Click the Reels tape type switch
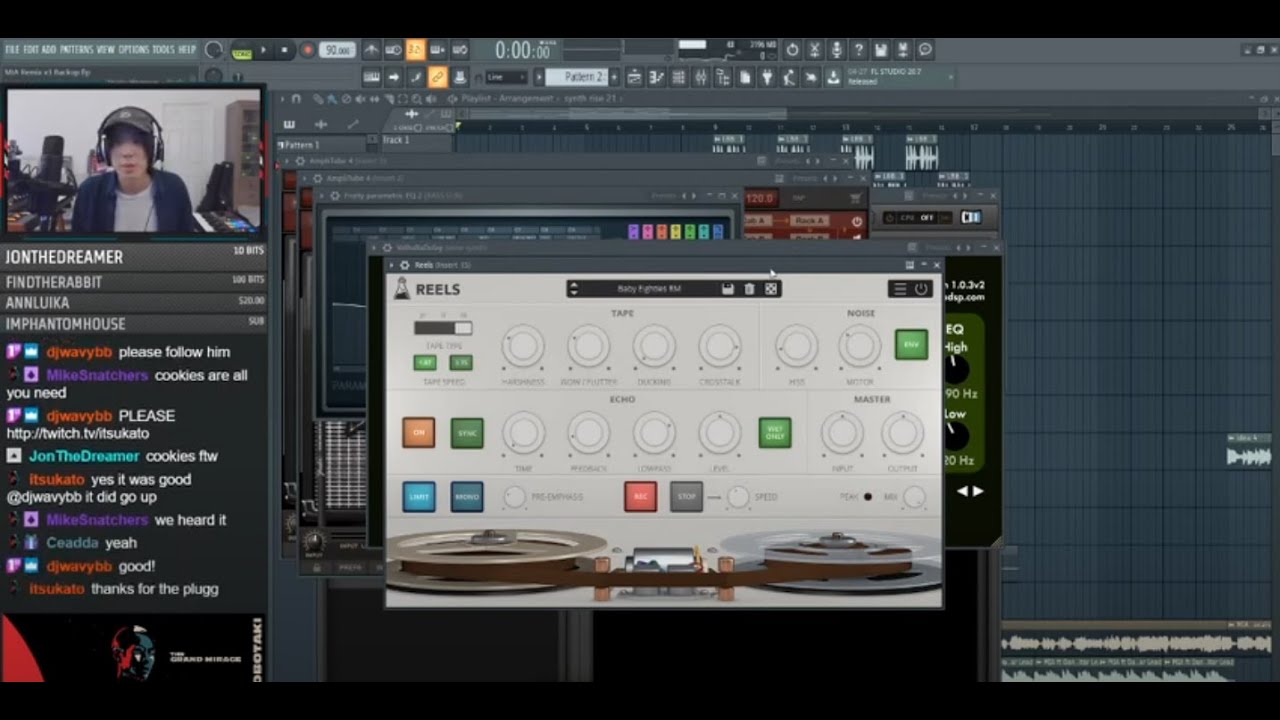 (443, 328)
